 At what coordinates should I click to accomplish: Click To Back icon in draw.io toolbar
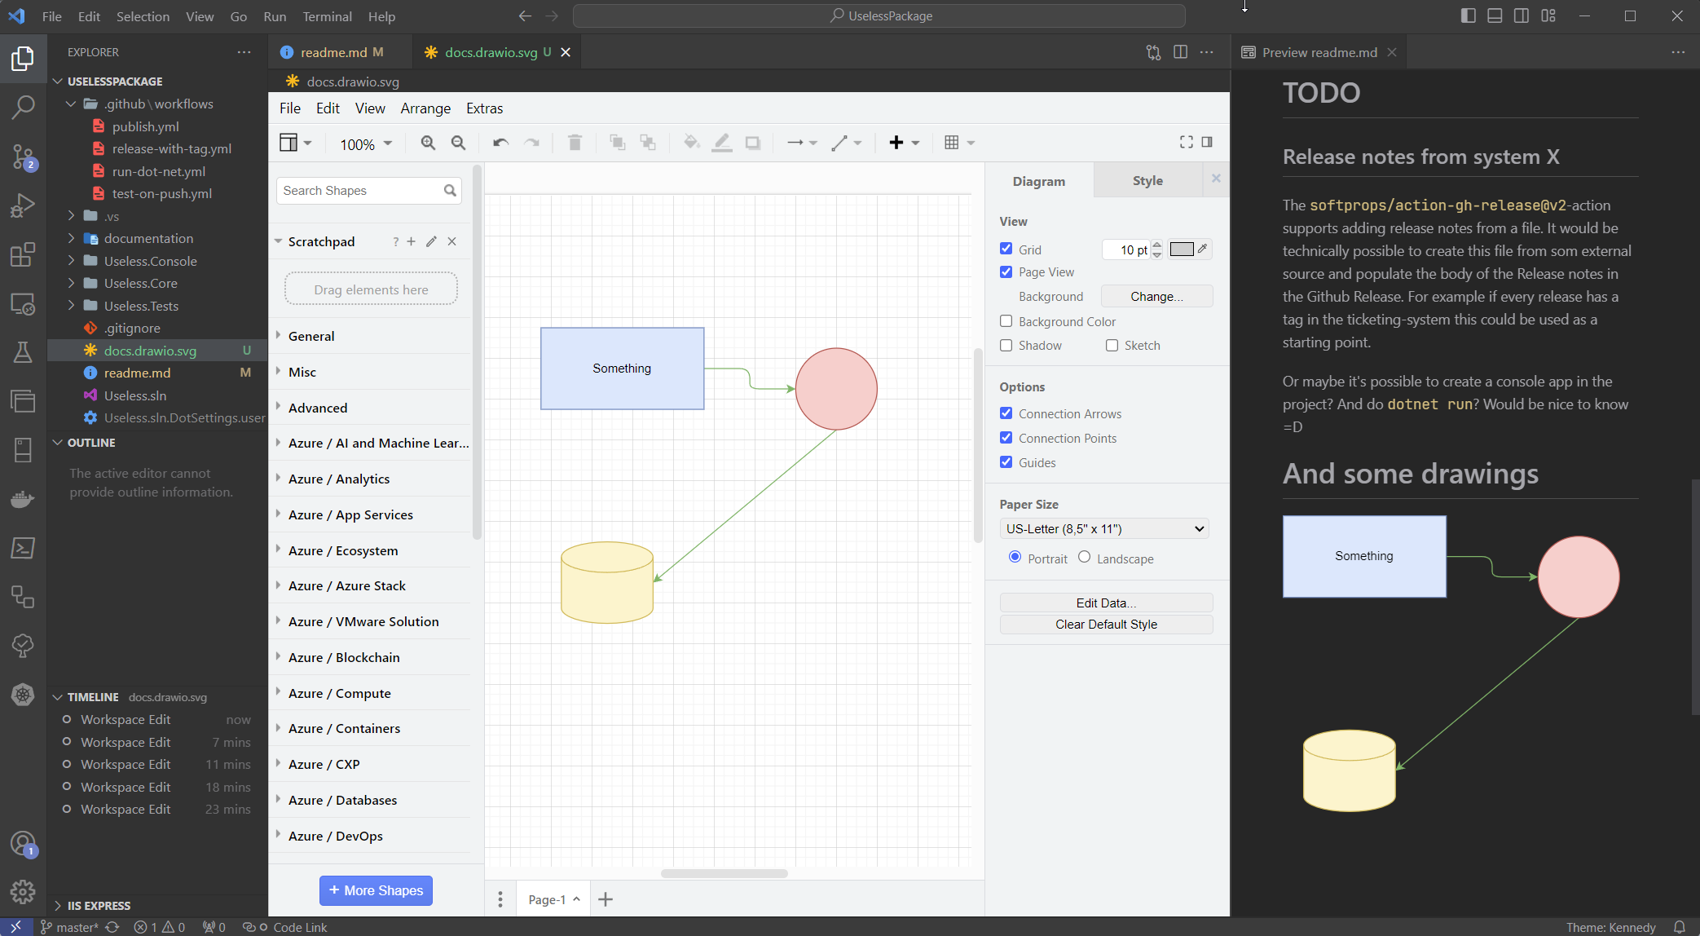(x=648, y=143)
